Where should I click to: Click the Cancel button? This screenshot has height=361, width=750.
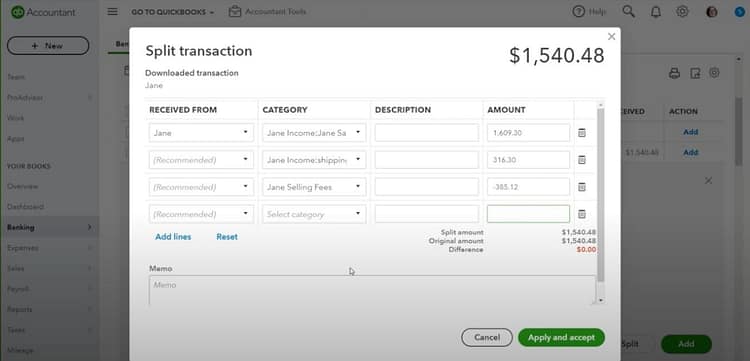coord(487,338)
